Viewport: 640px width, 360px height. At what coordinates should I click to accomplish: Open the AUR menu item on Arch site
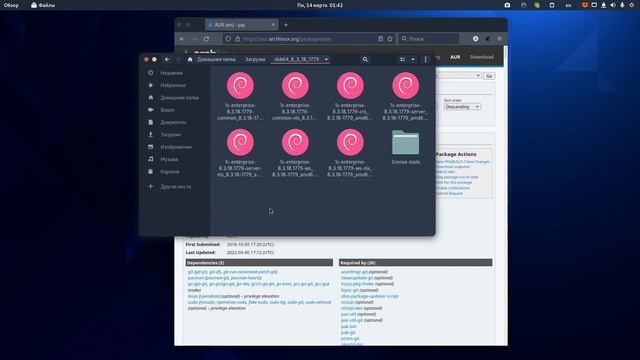tap(455, 57)
